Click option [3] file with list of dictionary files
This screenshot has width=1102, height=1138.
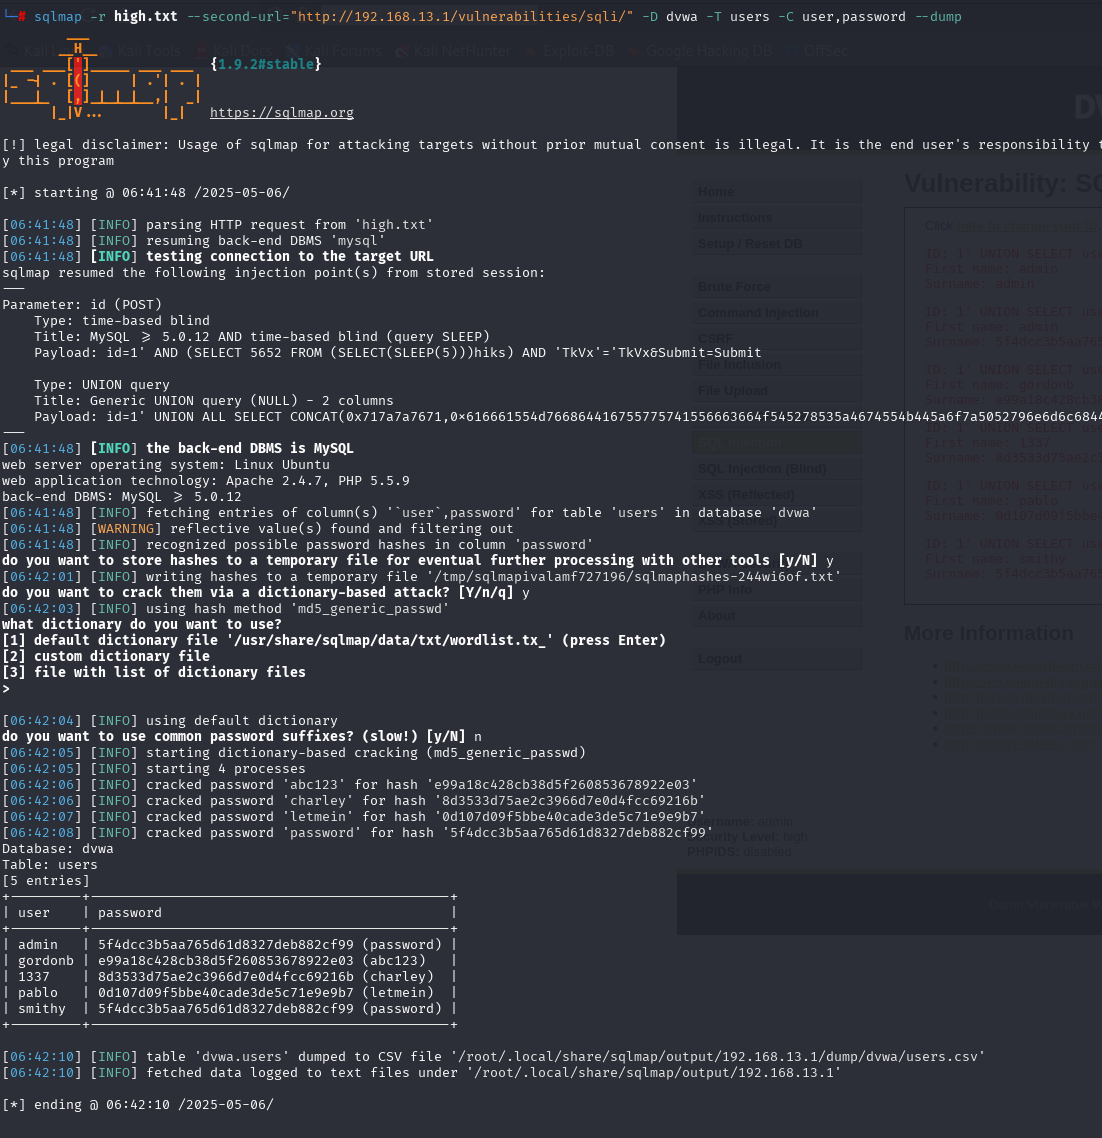pos(154,672)
